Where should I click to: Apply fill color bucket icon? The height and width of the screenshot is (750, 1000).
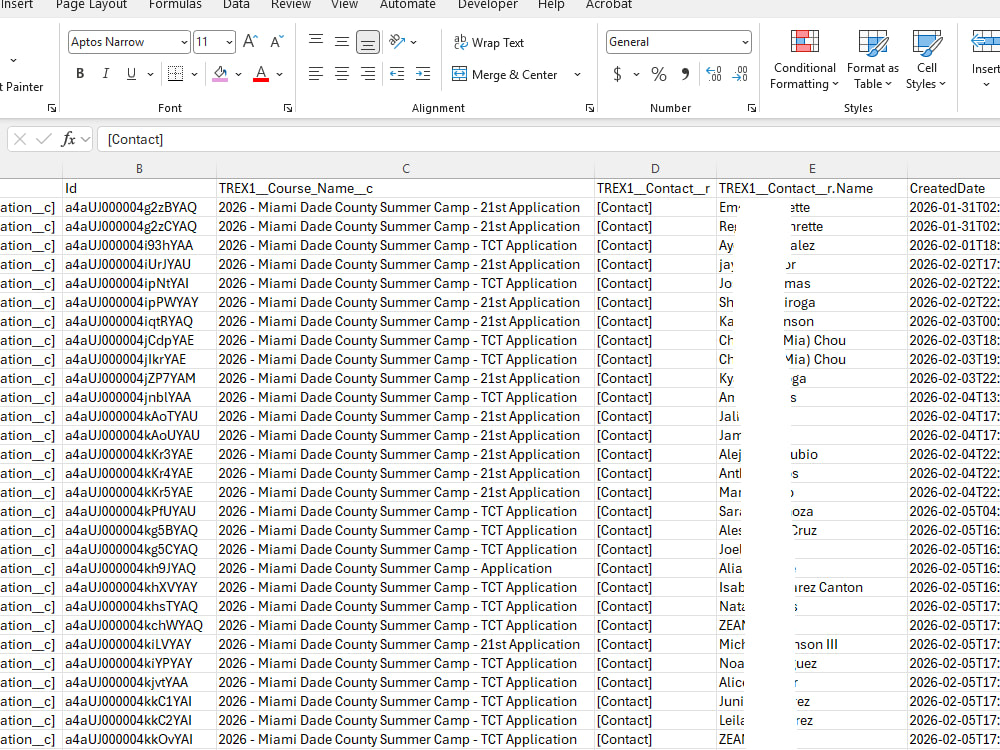[221, 74]
